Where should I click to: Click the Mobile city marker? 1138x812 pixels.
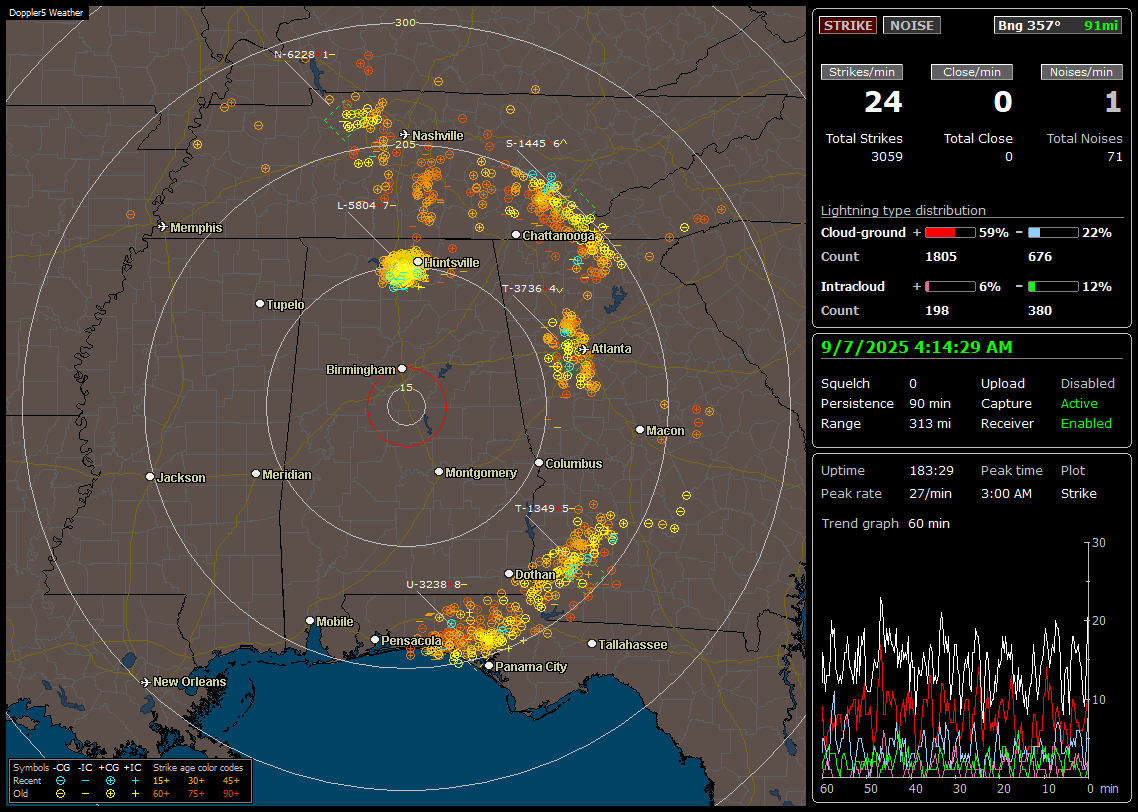[x=310, y=621]
